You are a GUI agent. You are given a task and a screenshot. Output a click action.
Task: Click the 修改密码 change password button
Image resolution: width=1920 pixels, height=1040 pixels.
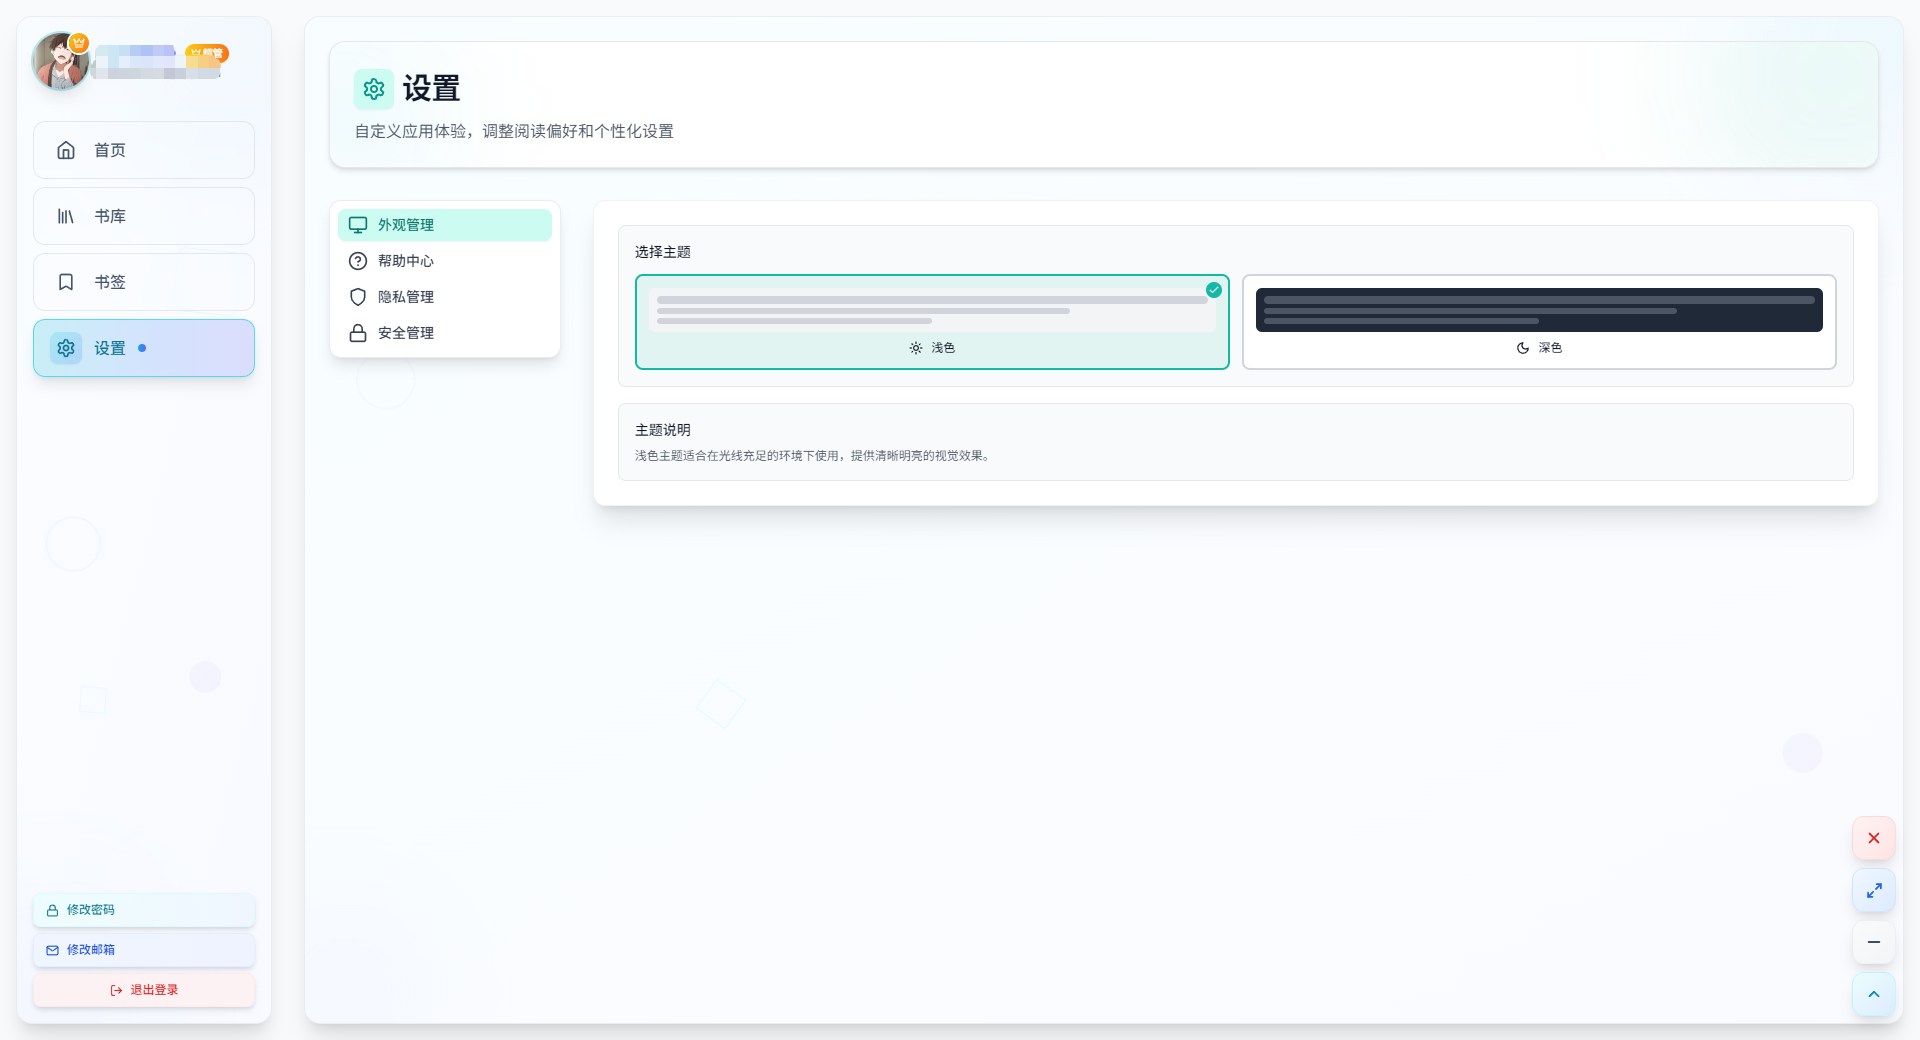click(x=144, y=910)
